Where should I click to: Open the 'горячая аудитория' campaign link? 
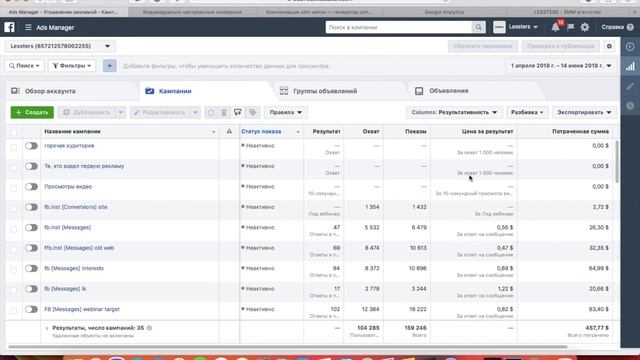pos(69,146)
